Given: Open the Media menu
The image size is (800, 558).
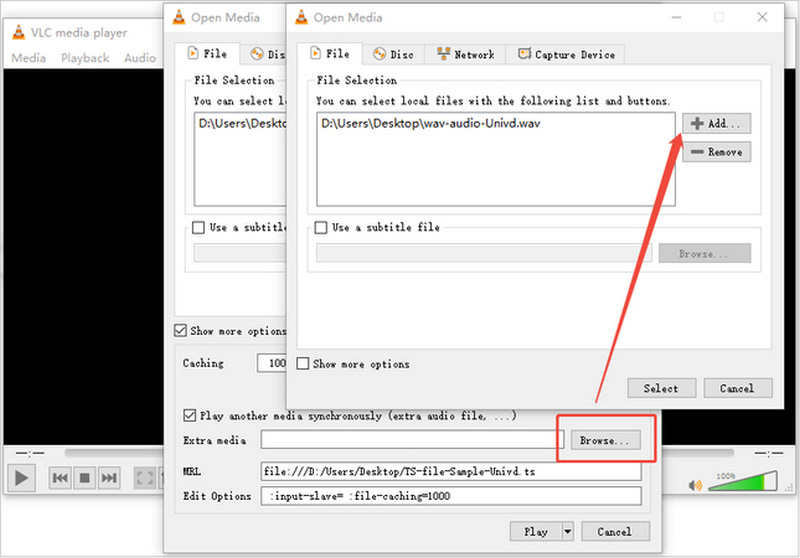Looking at the screenshot, I should pos(29,58).
